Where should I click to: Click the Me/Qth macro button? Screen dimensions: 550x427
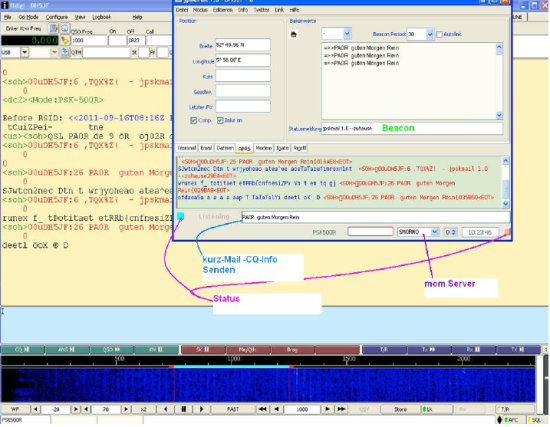248,349
